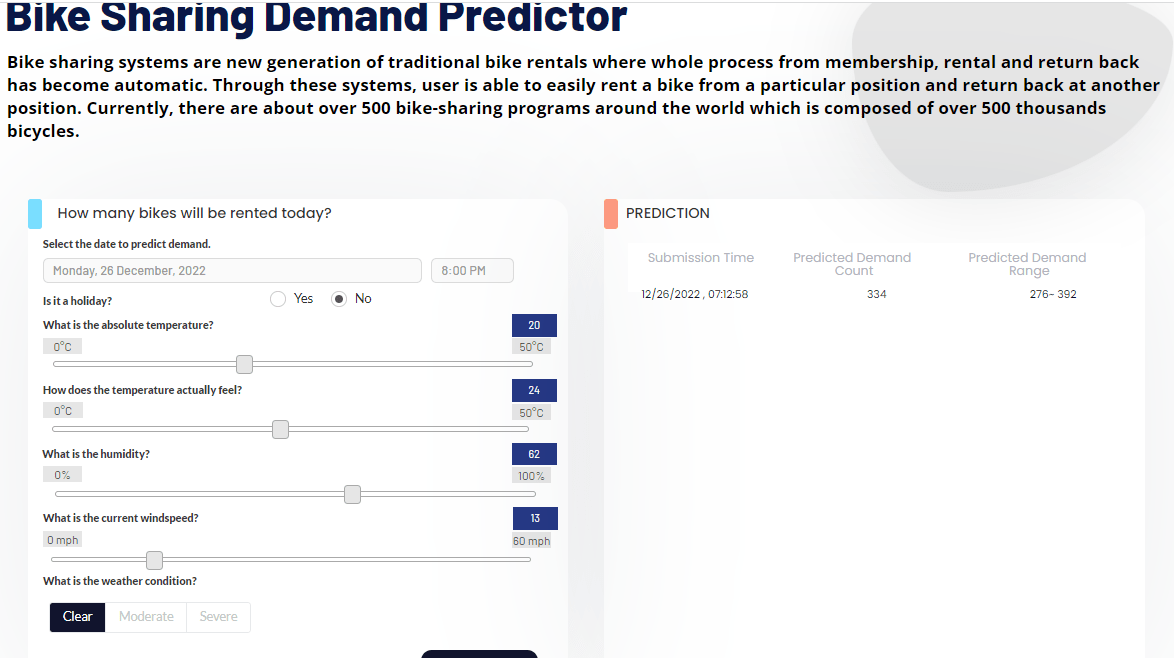The image size is (1174, 658).
Task: Click the humidity value badge showing 62
Action: coord(534,453)
